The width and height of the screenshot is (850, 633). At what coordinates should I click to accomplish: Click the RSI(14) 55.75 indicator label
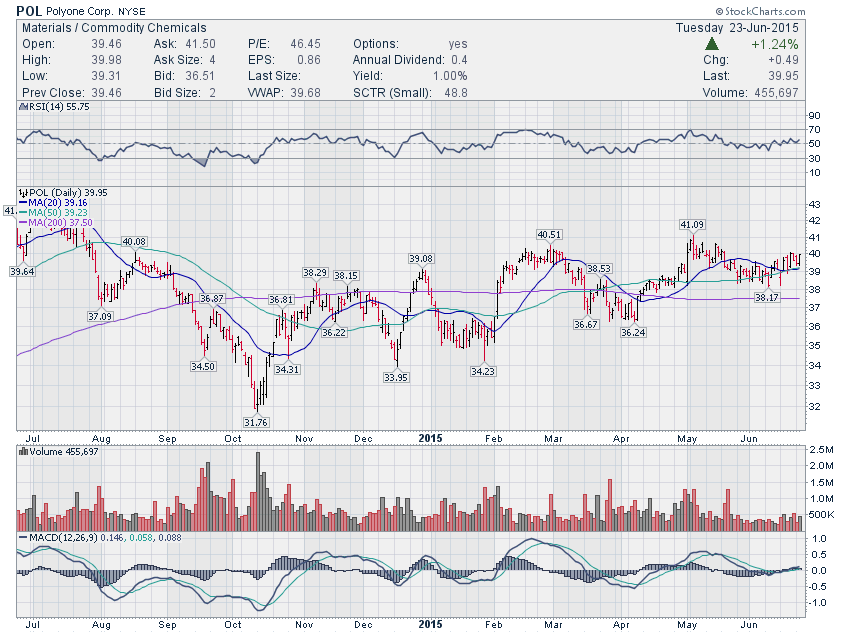coord(59,107)
